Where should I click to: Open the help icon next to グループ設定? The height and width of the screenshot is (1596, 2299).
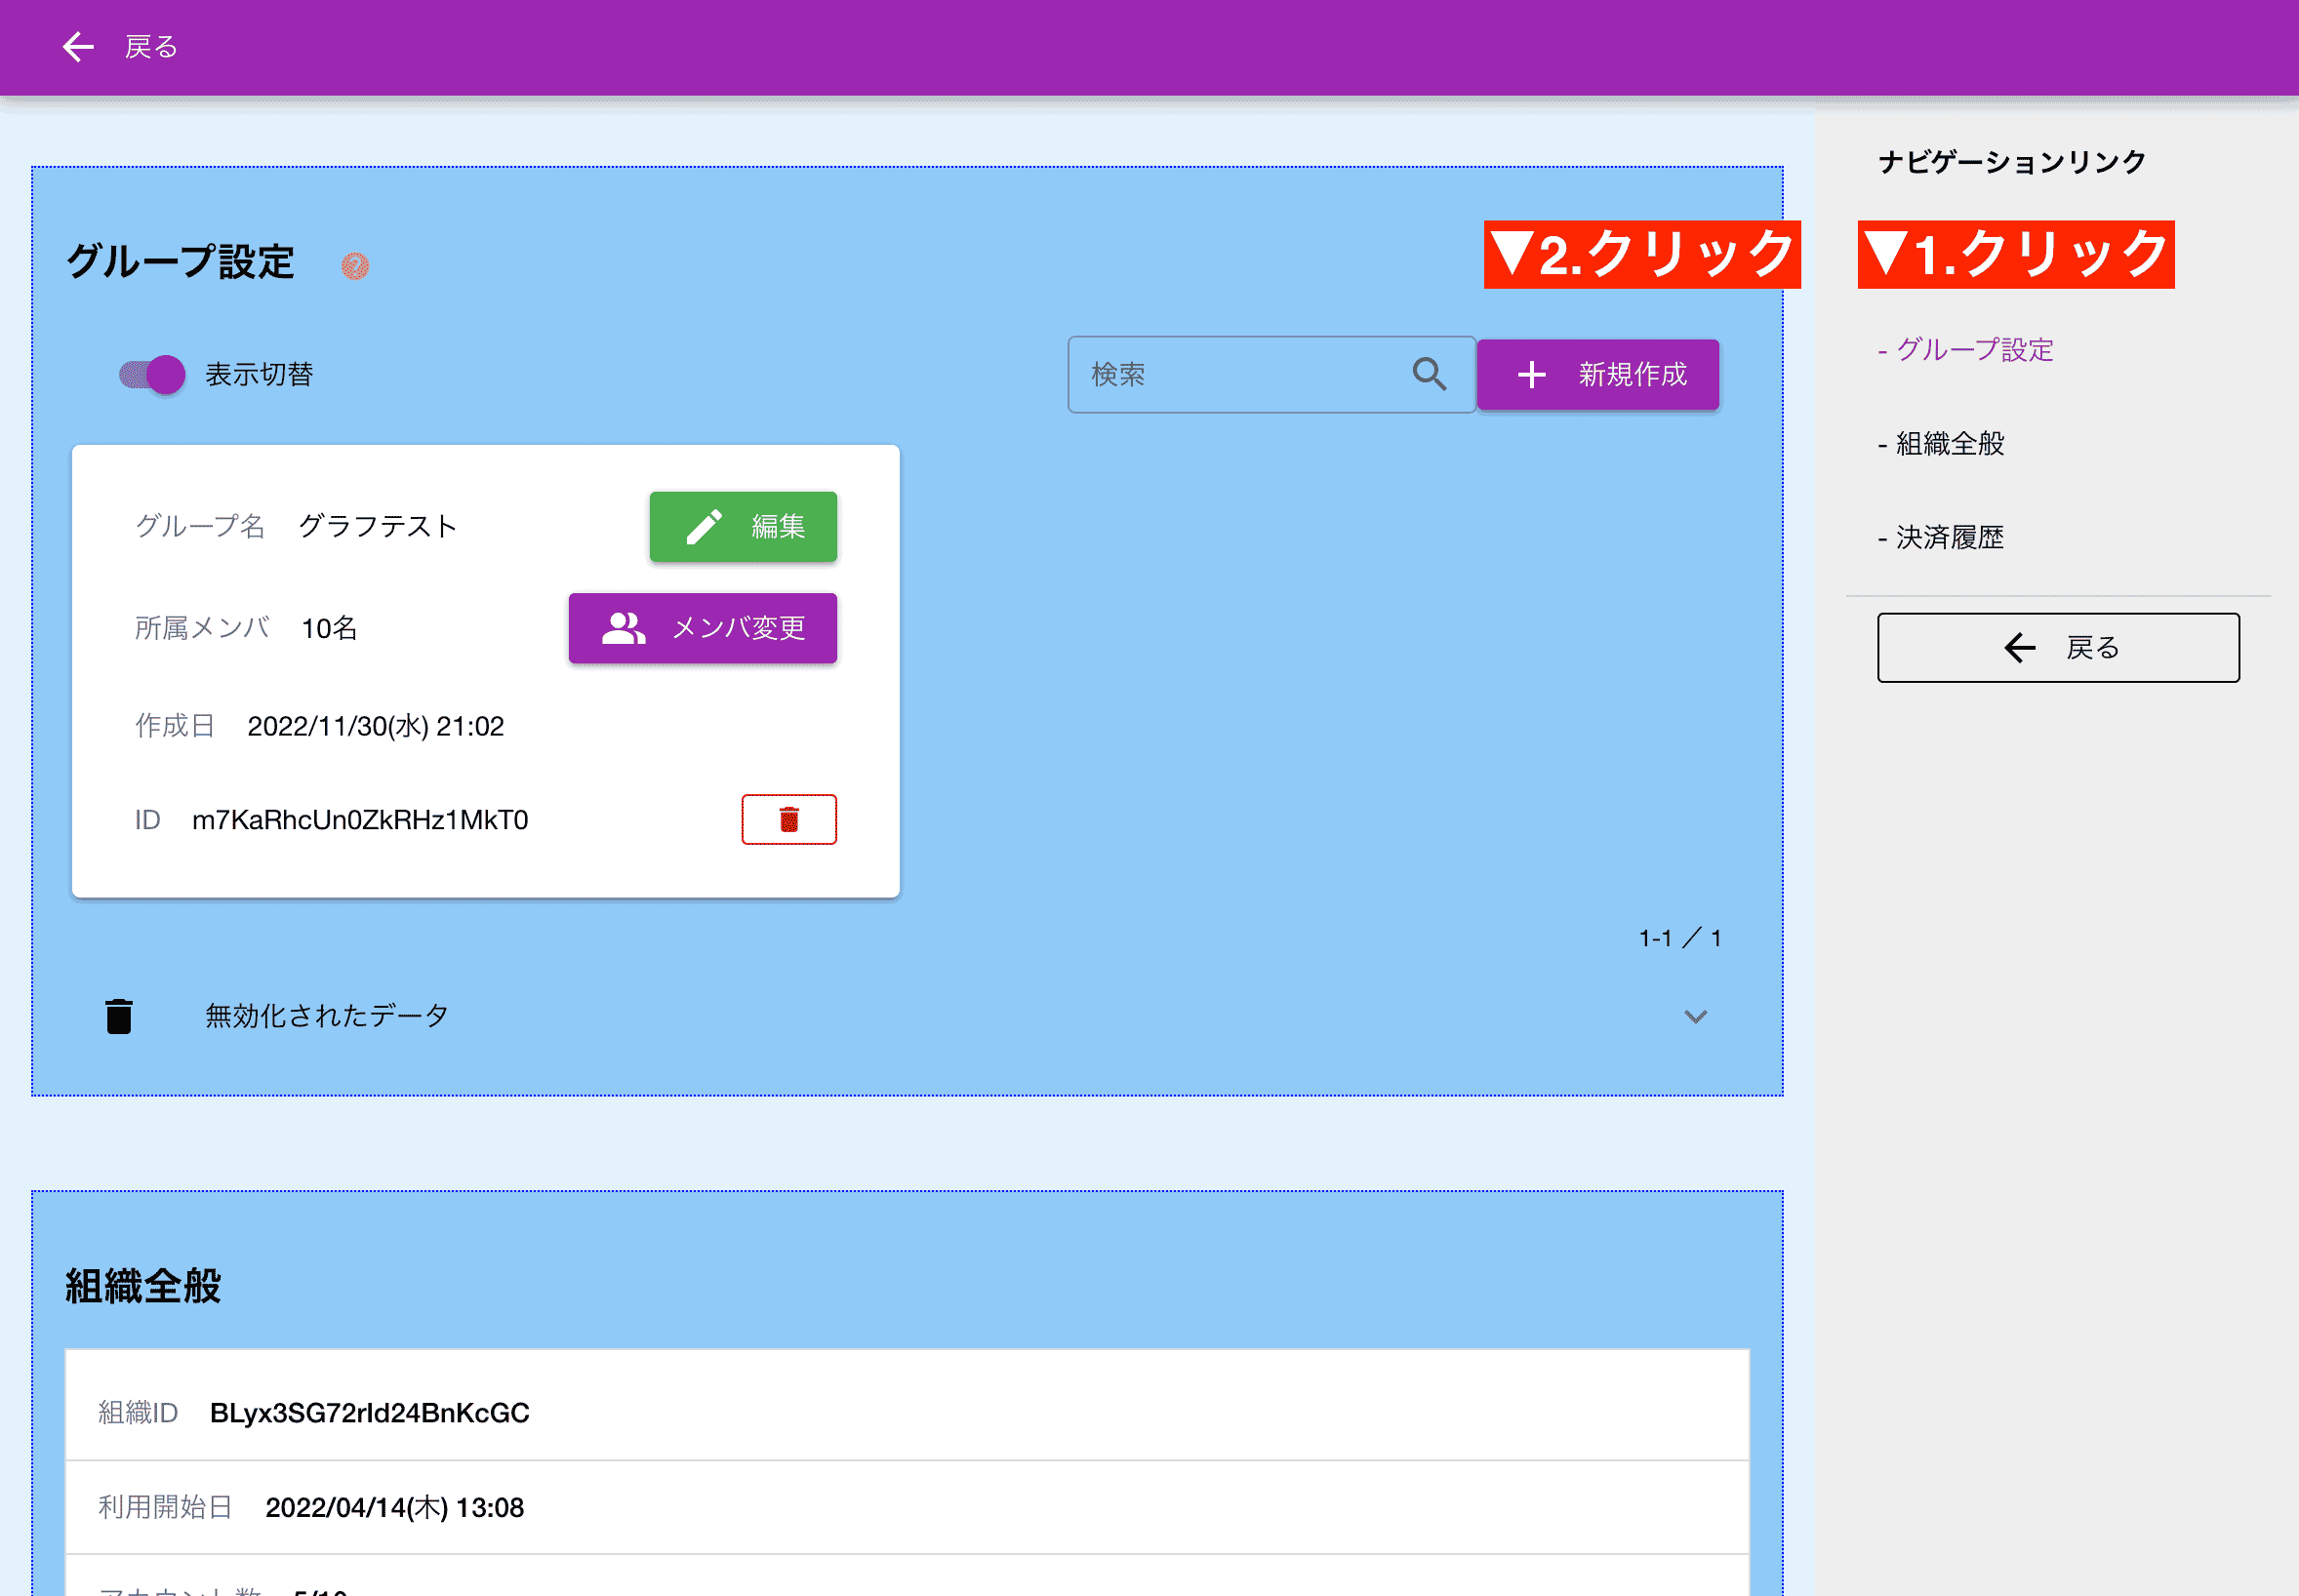click(355, 264)
